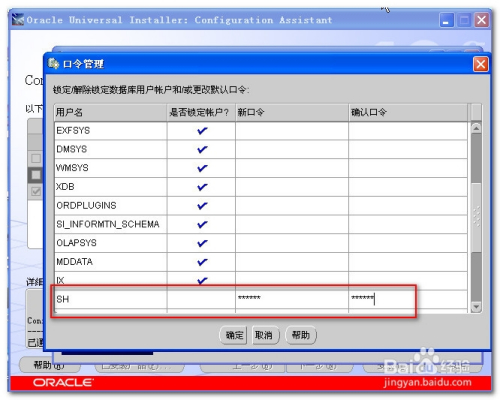The image size is (500, 400).
Task: Toggle lock checkmark for XDB
Action: coord(202,187)
